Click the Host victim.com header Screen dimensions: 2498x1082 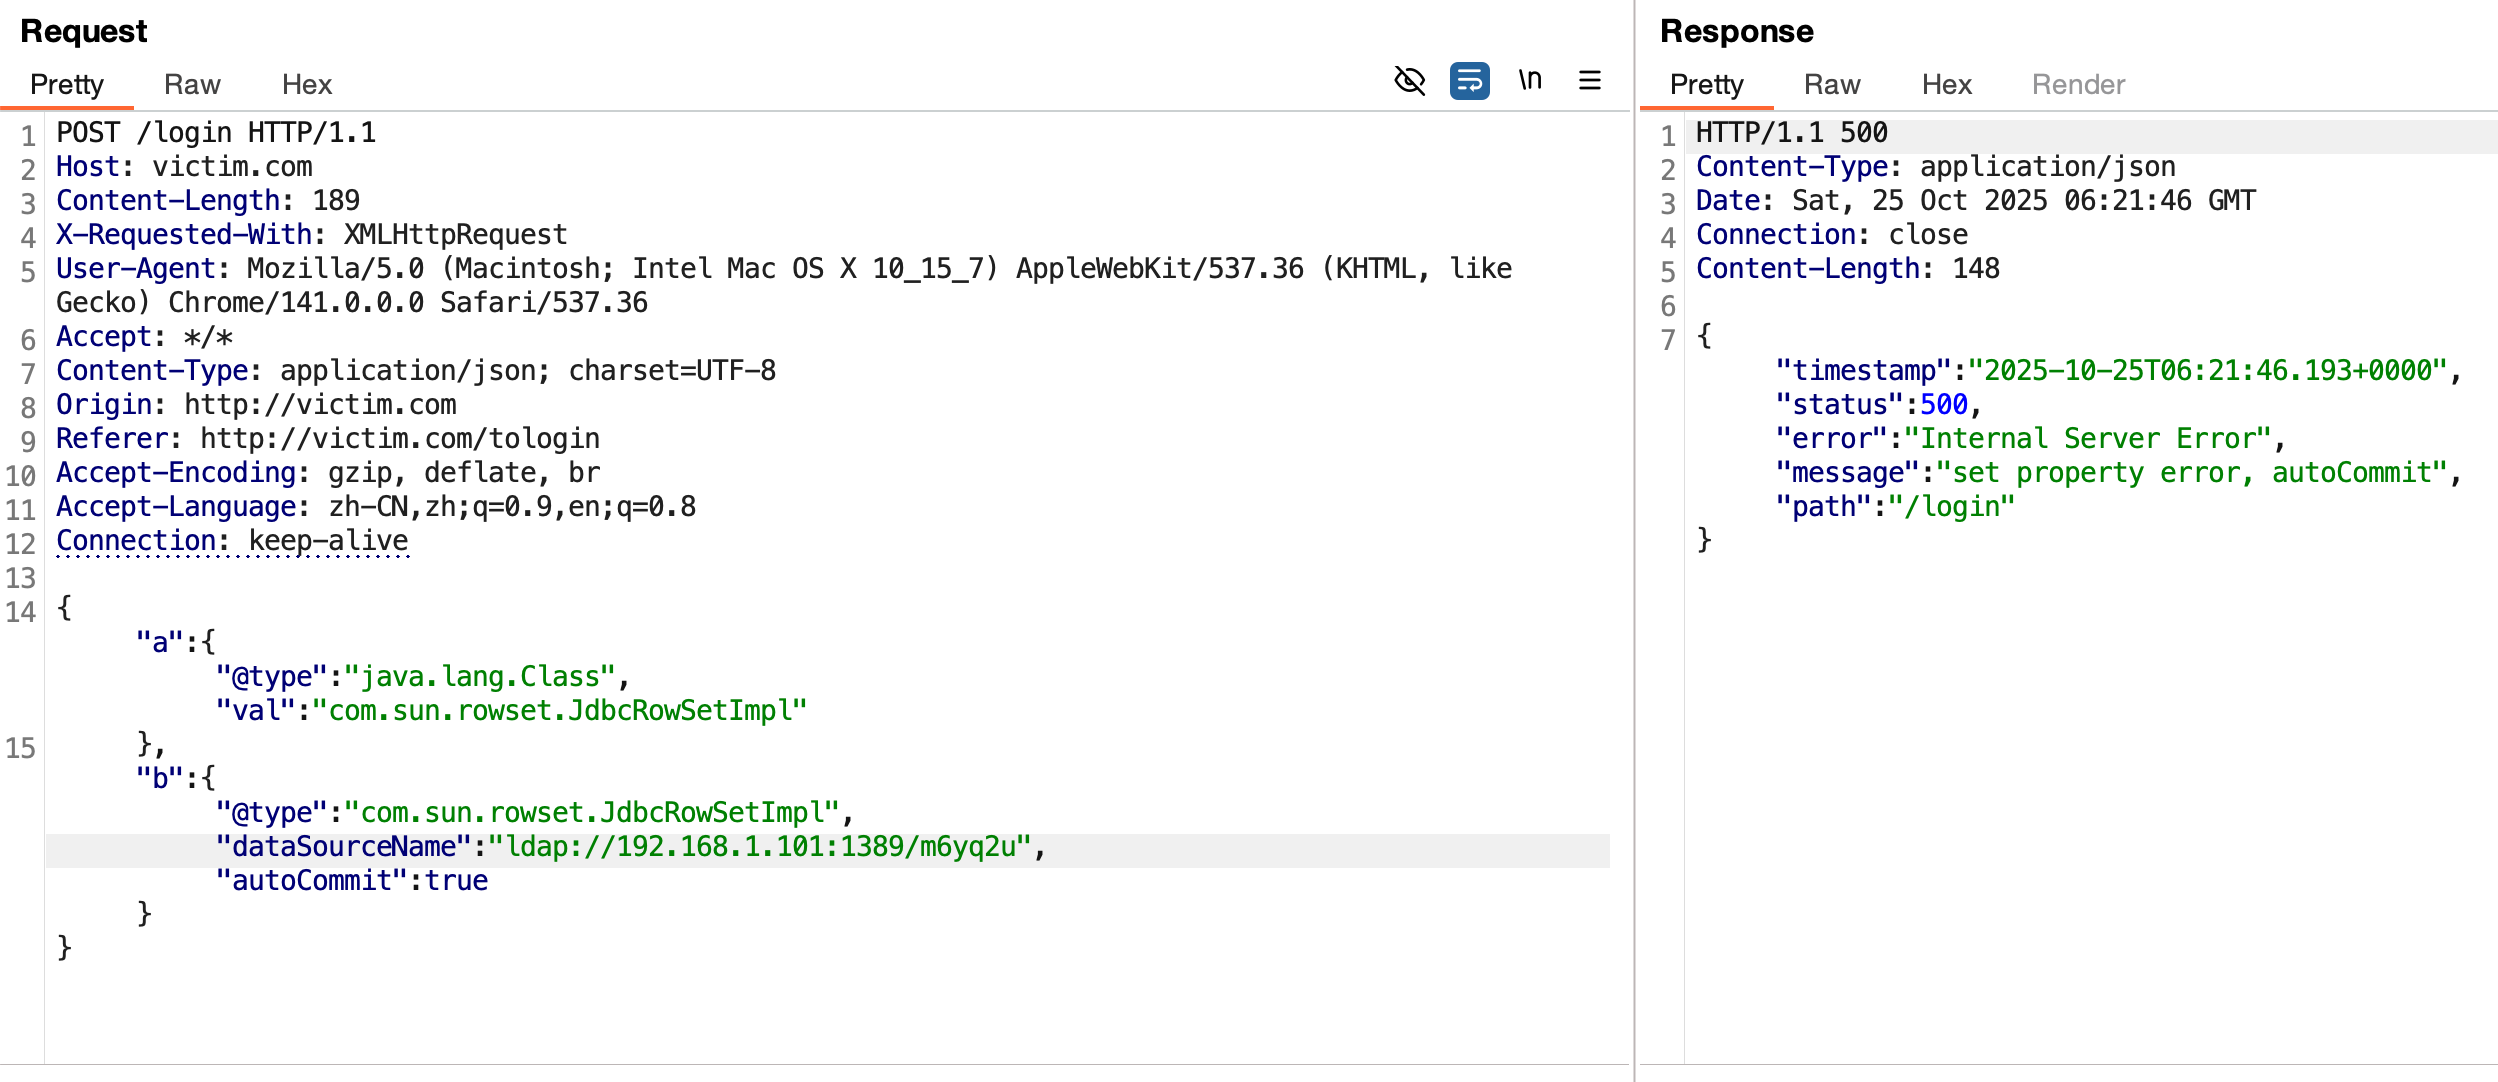click(x=184, y=167)
